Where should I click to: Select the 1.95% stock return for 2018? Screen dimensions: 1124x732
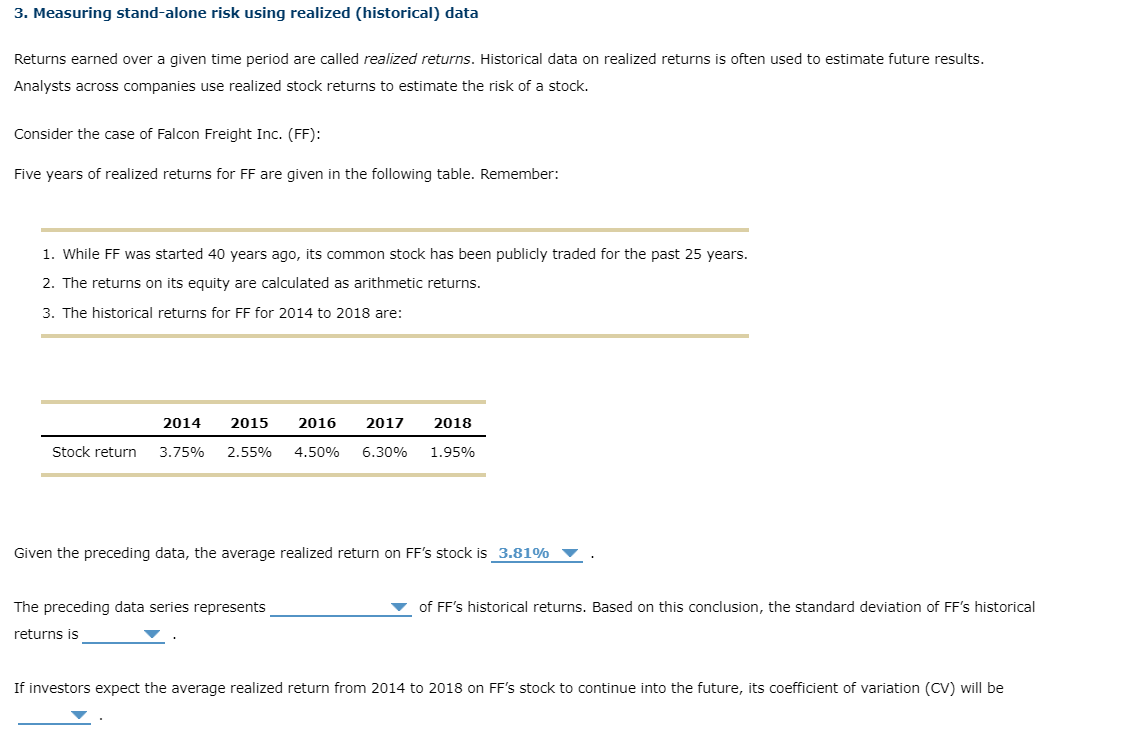coord(453,452)
